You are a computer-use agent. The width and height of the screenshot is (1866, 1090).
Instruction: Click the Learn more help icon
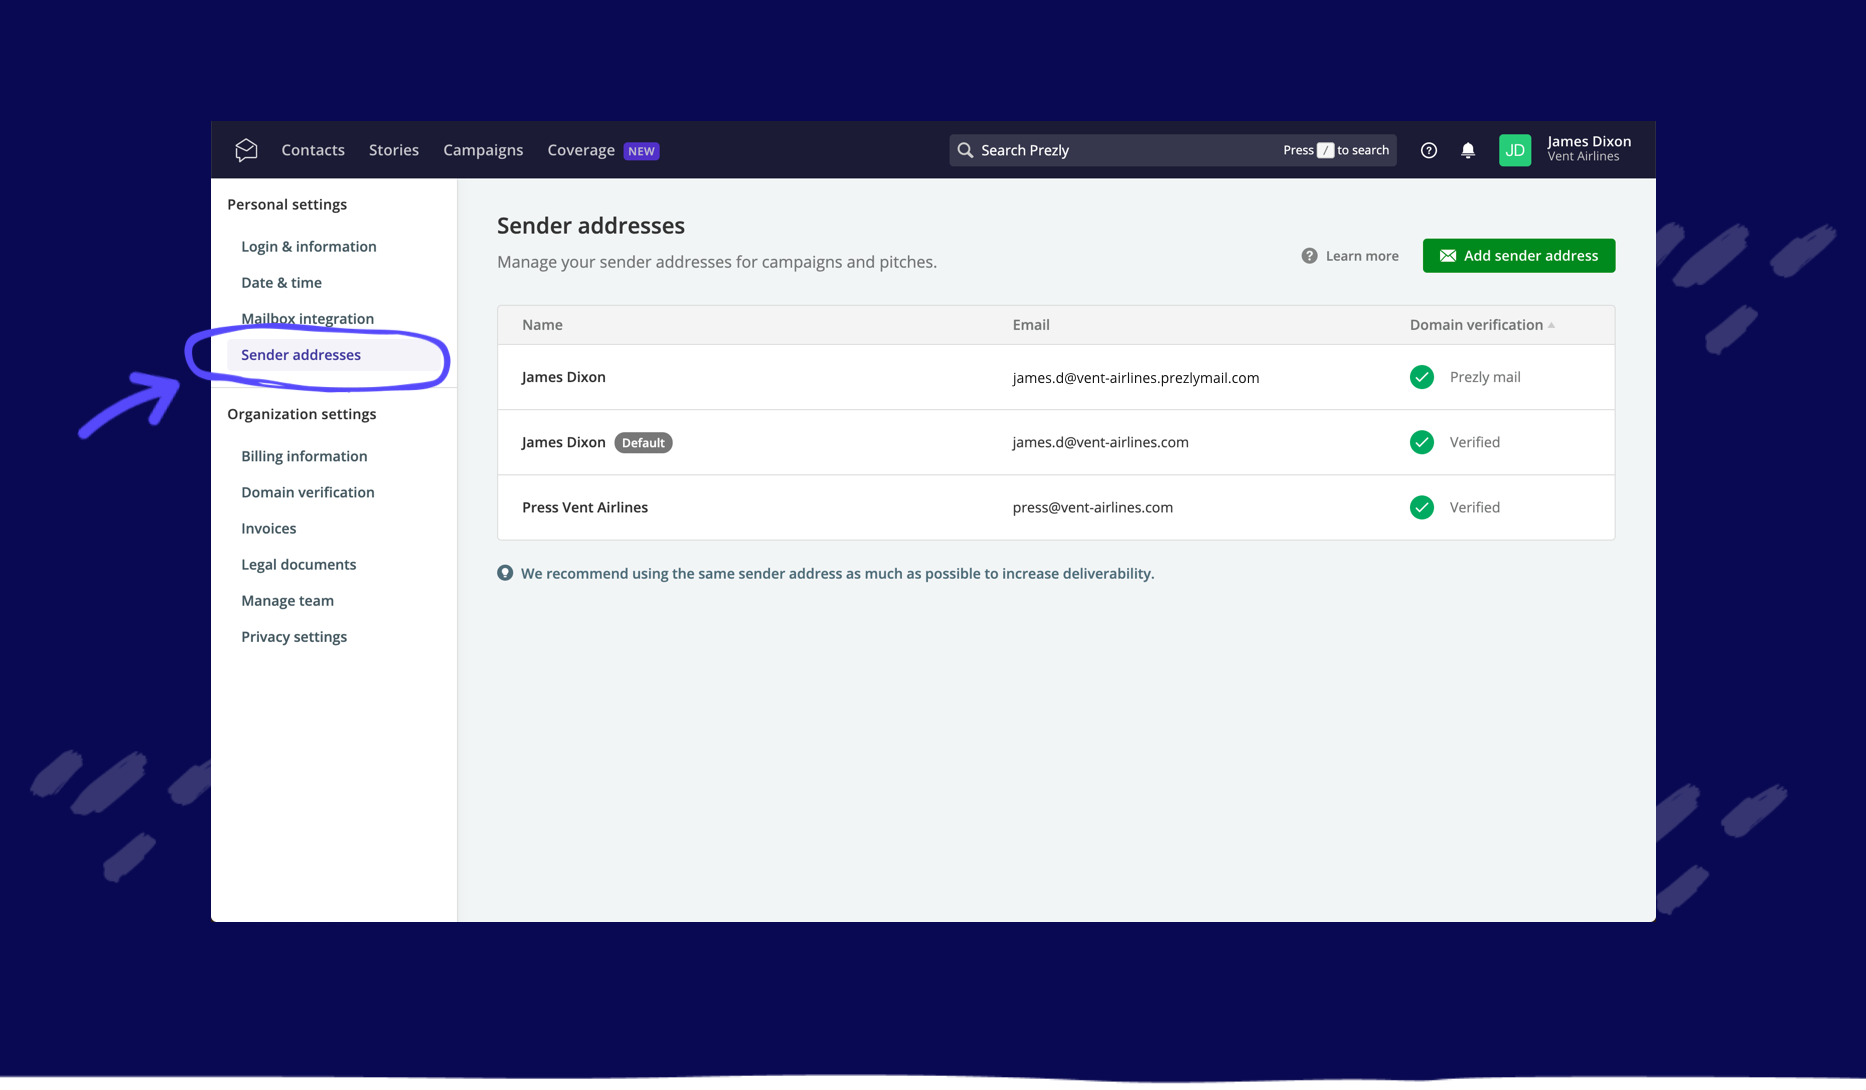1308,255
